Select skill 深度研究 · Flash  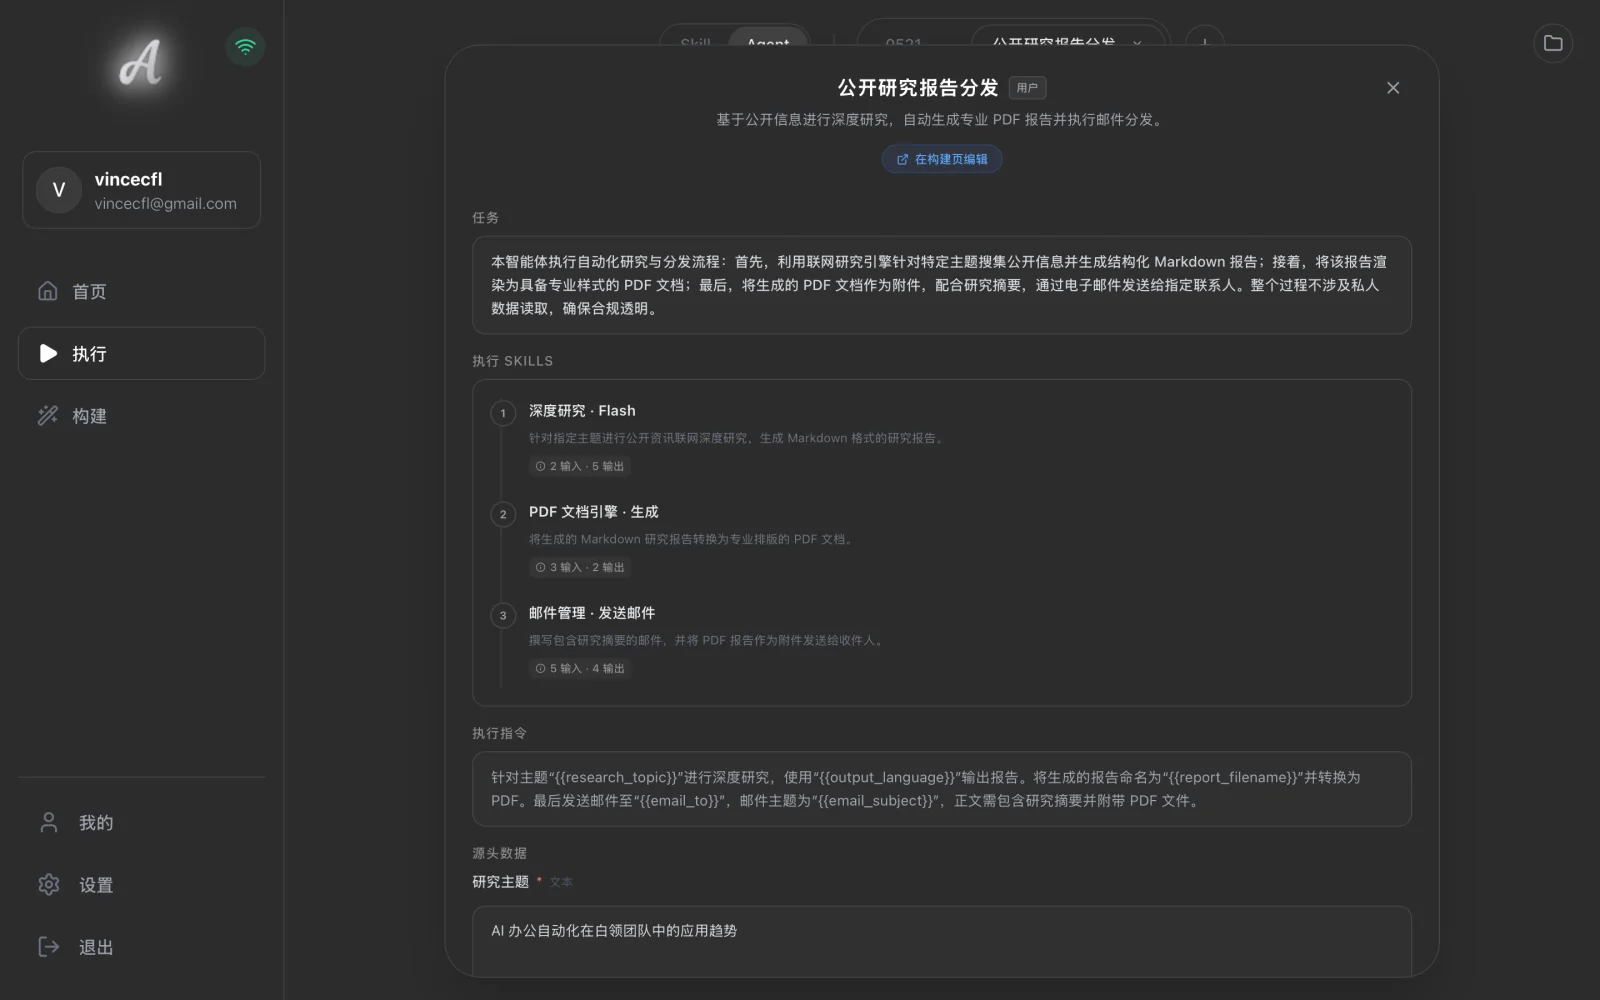click(x=582, y=411)
